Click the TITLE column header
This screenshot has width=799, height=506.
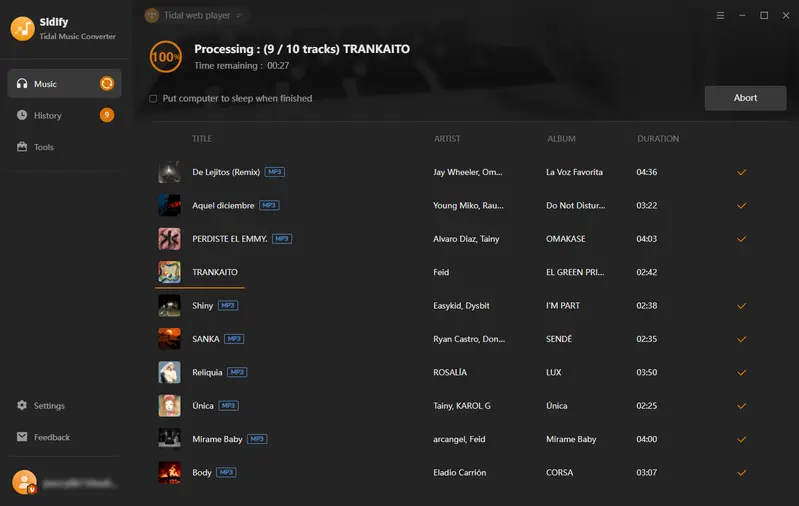click(x=202, y=139)
